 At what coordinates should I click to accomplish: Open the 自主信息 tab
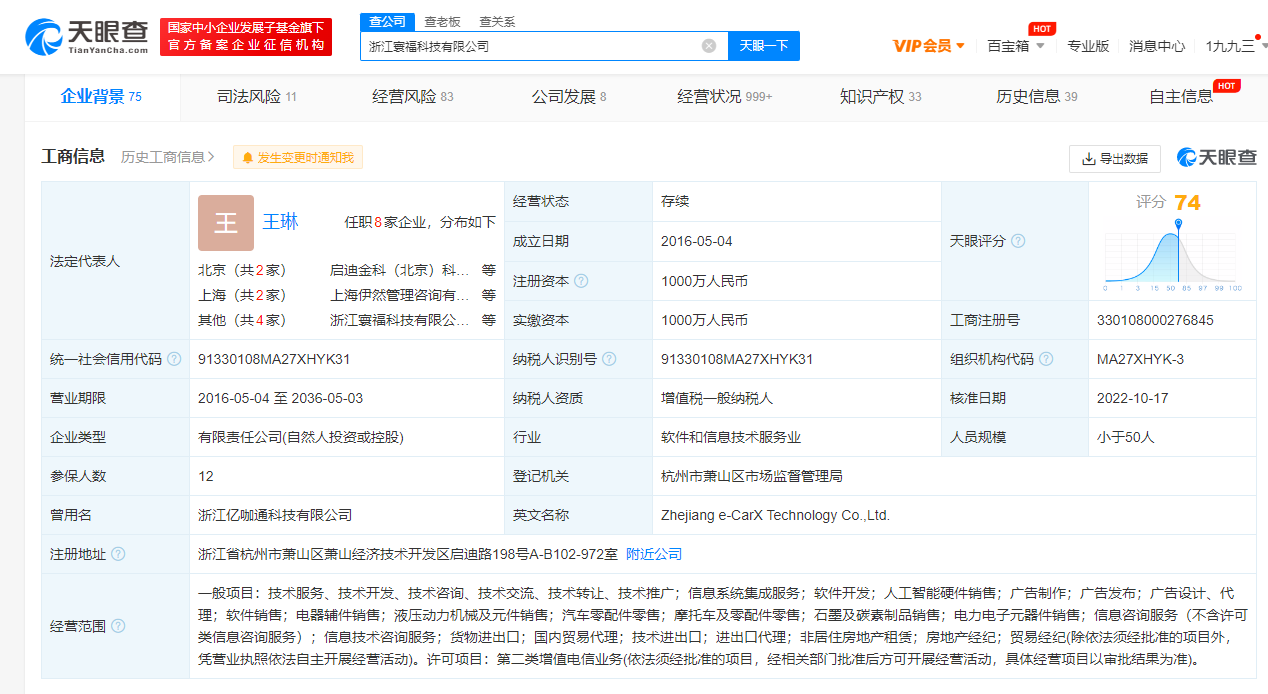[x=1181, y=97]
